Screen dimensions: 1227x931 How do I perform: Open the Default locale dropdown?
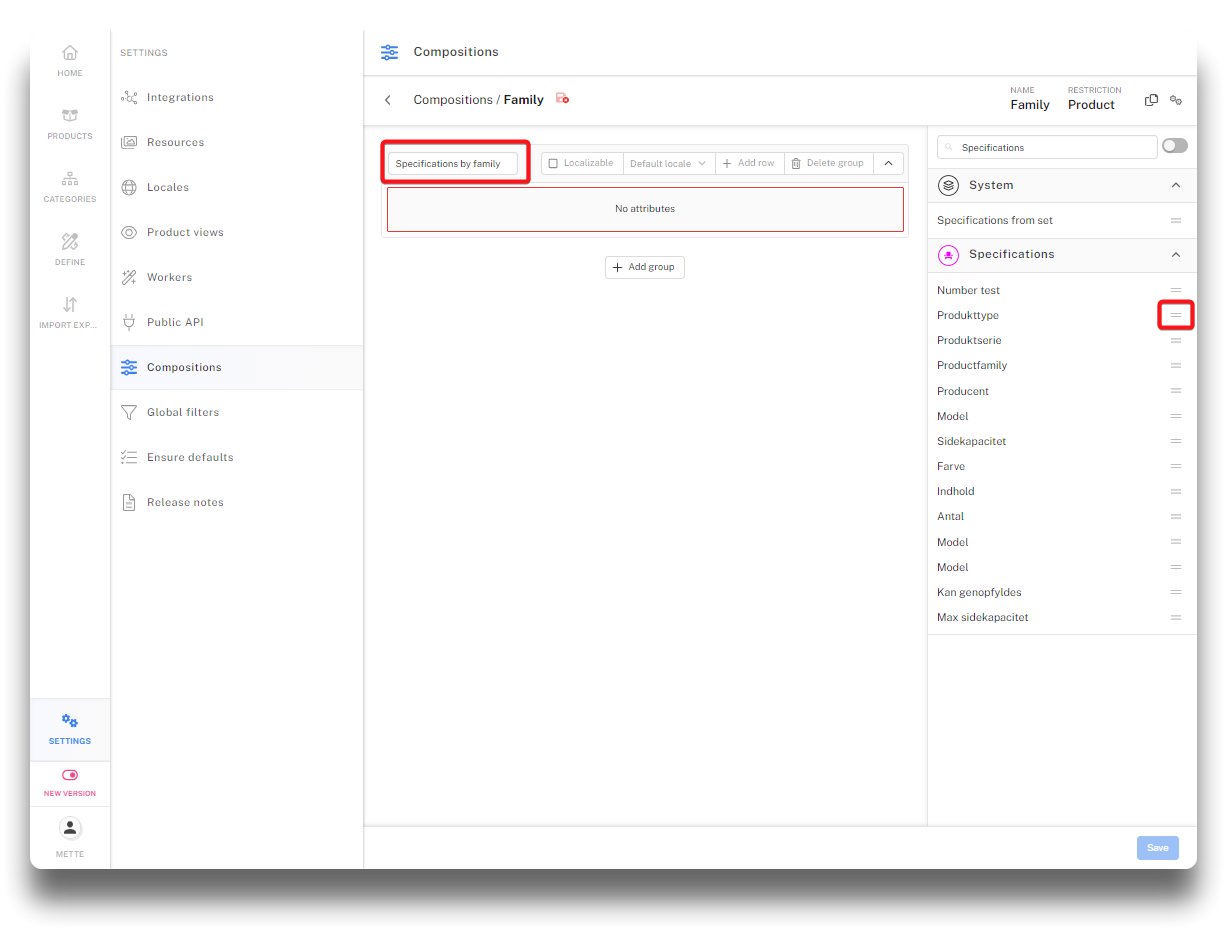[x=668, y=164]
